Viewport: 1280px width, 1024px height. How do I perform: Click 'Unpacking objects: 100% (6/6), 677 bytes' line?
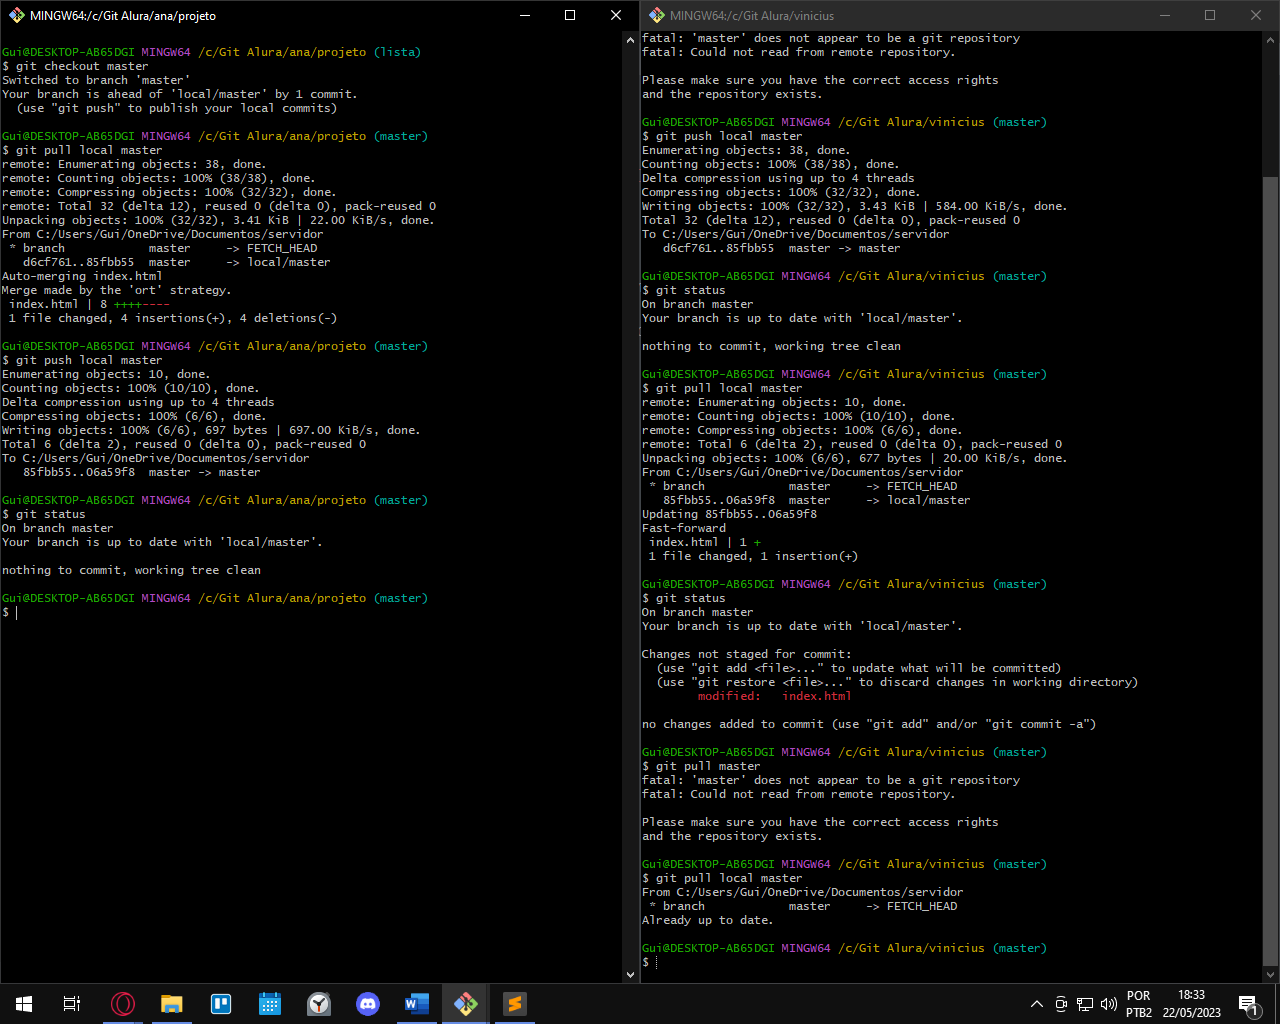tap(855, 458)
